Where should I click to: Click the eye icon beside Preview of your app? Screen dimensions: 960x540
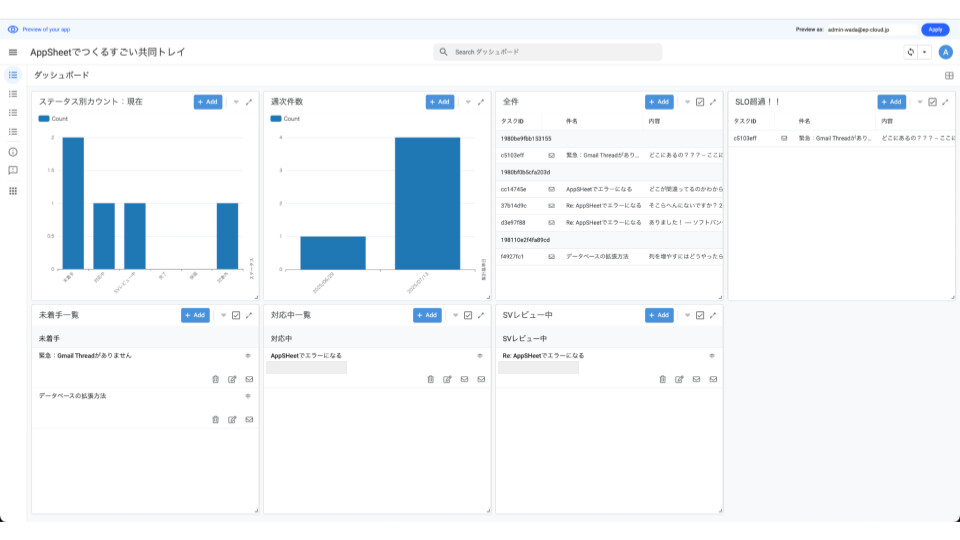click(13, 29)
